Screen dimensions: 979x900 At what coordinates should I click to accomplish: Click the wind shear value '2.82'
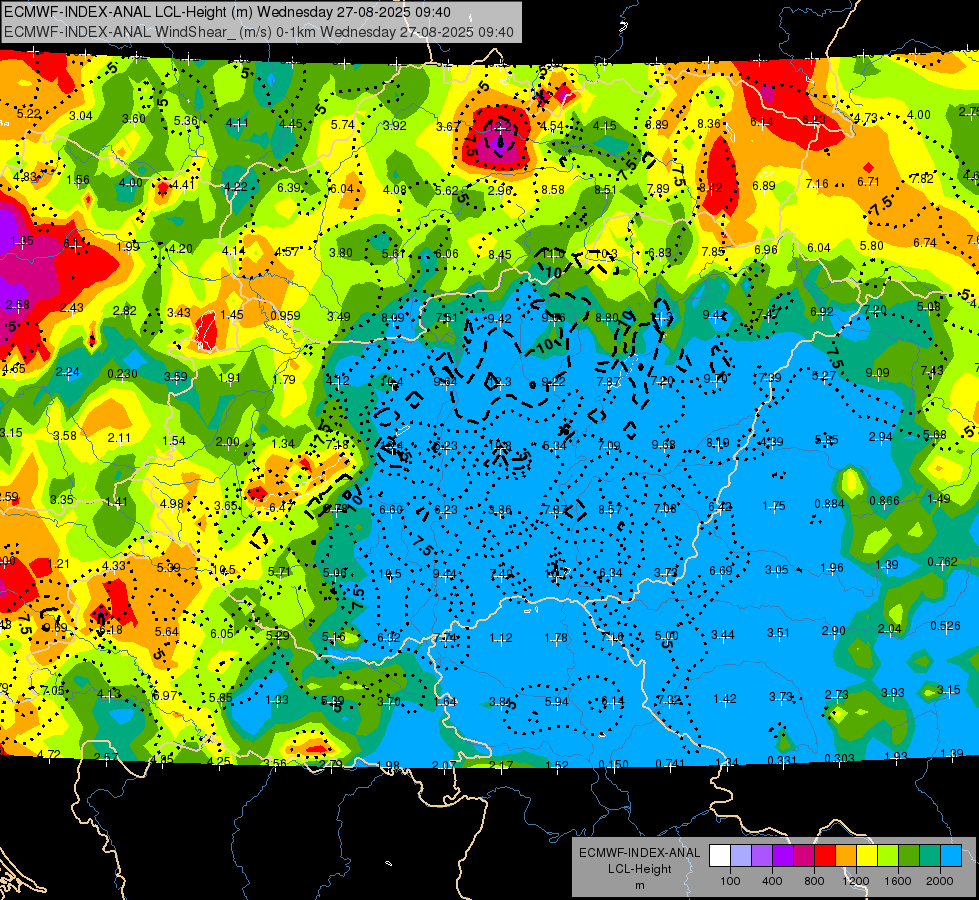[125, 310]
